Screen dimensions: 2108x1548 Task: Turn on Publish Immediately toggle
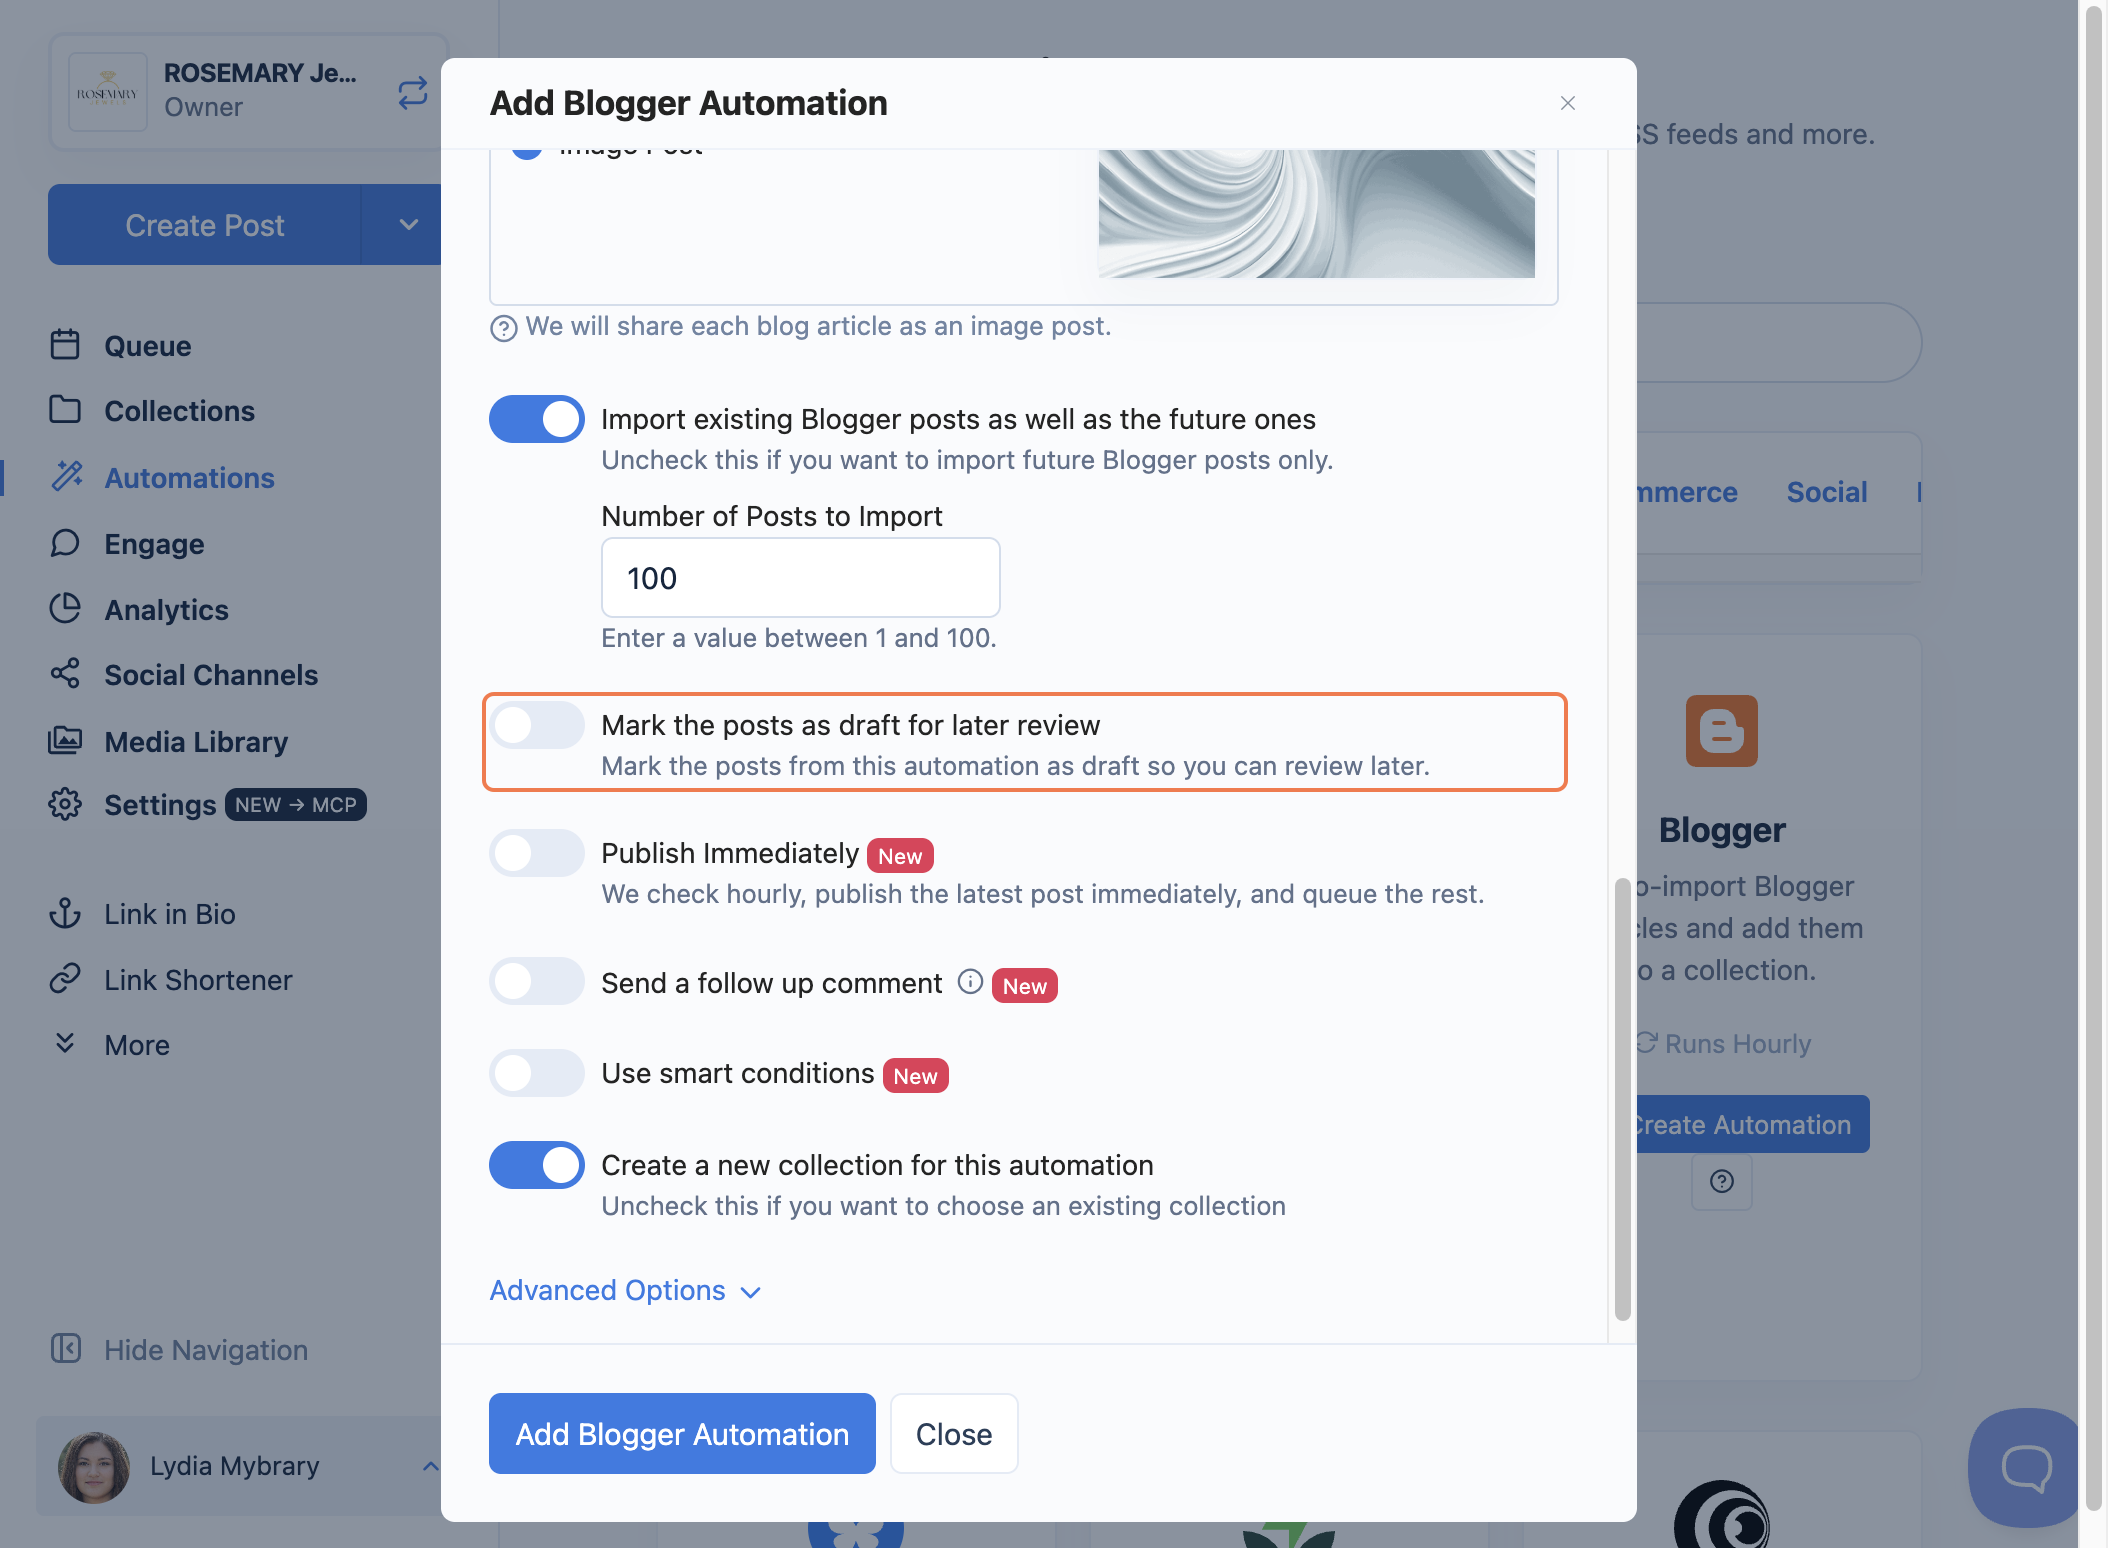click(x=537, y=853)
